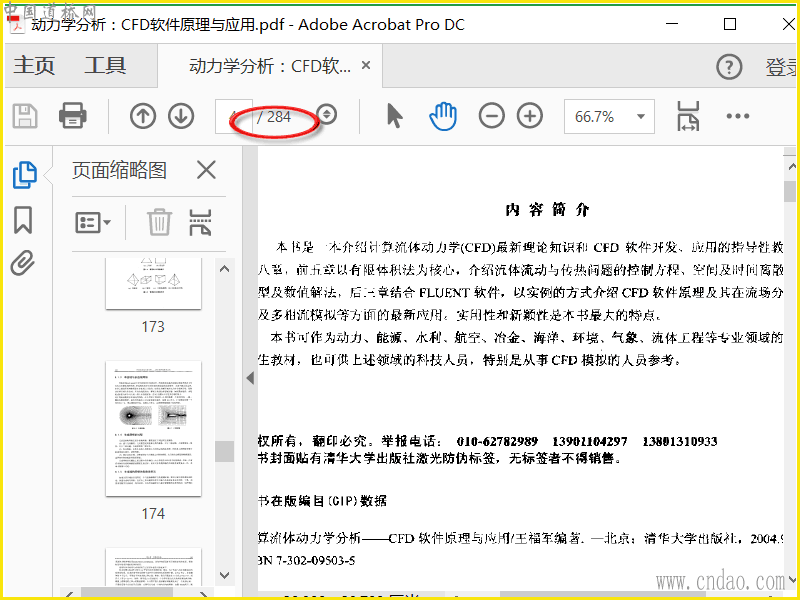Collapse the navigation pane with the left triangle
The image size is (800, 600).
[250, 378]
